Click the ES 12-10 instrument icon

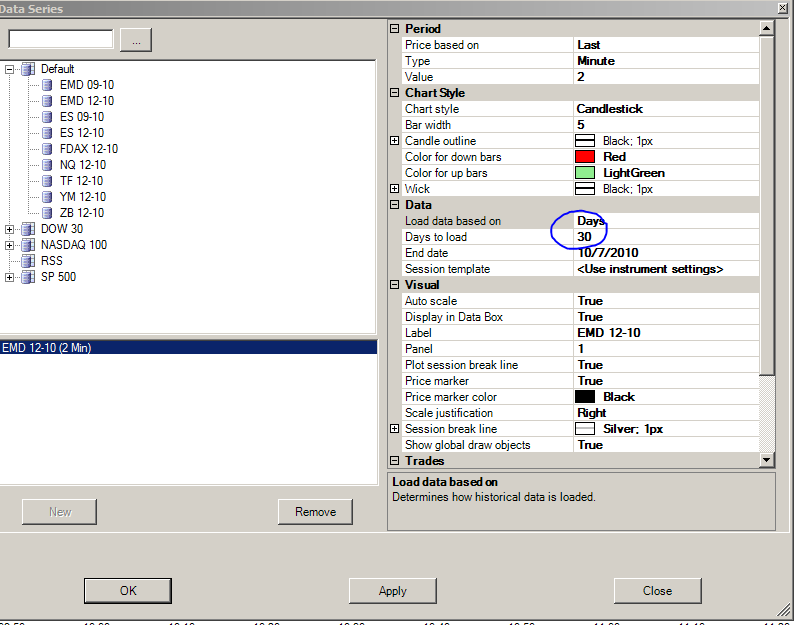[47, 133]
